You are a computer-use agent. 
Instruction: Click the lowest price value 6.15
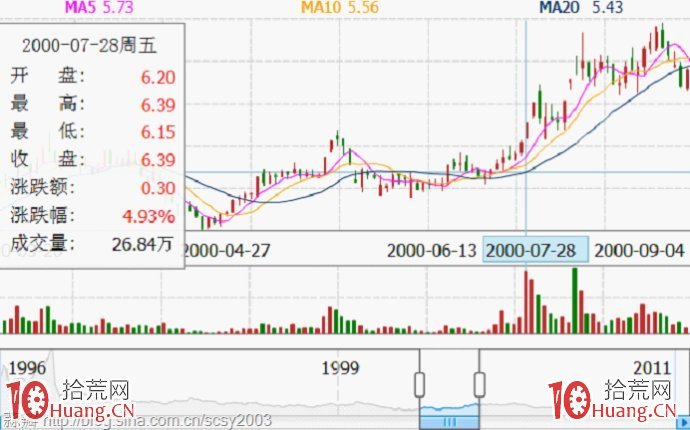158,132
